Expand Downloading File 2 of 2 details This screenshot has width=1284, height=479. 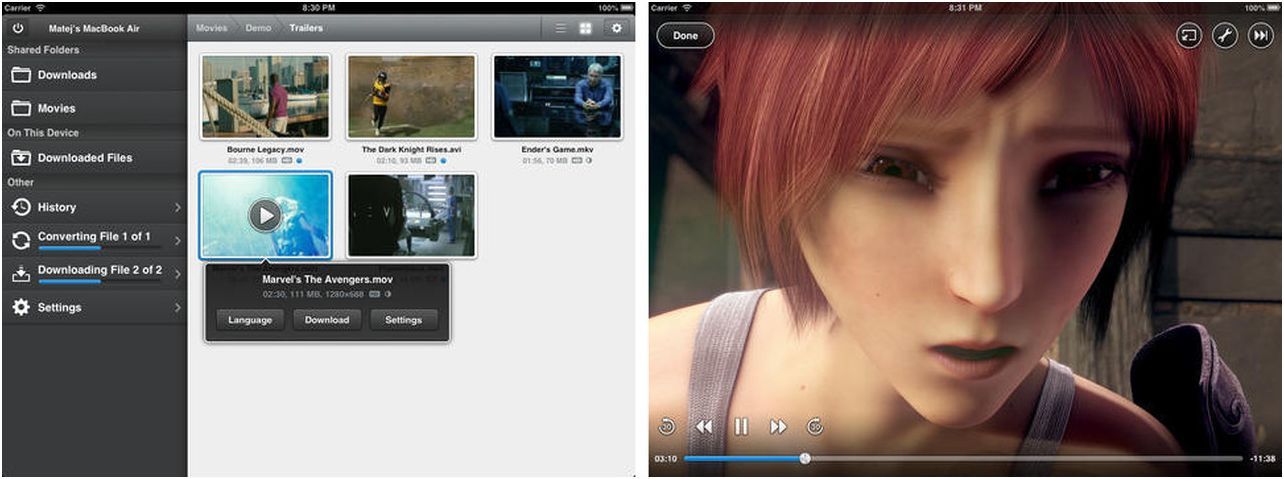(94, 272)
